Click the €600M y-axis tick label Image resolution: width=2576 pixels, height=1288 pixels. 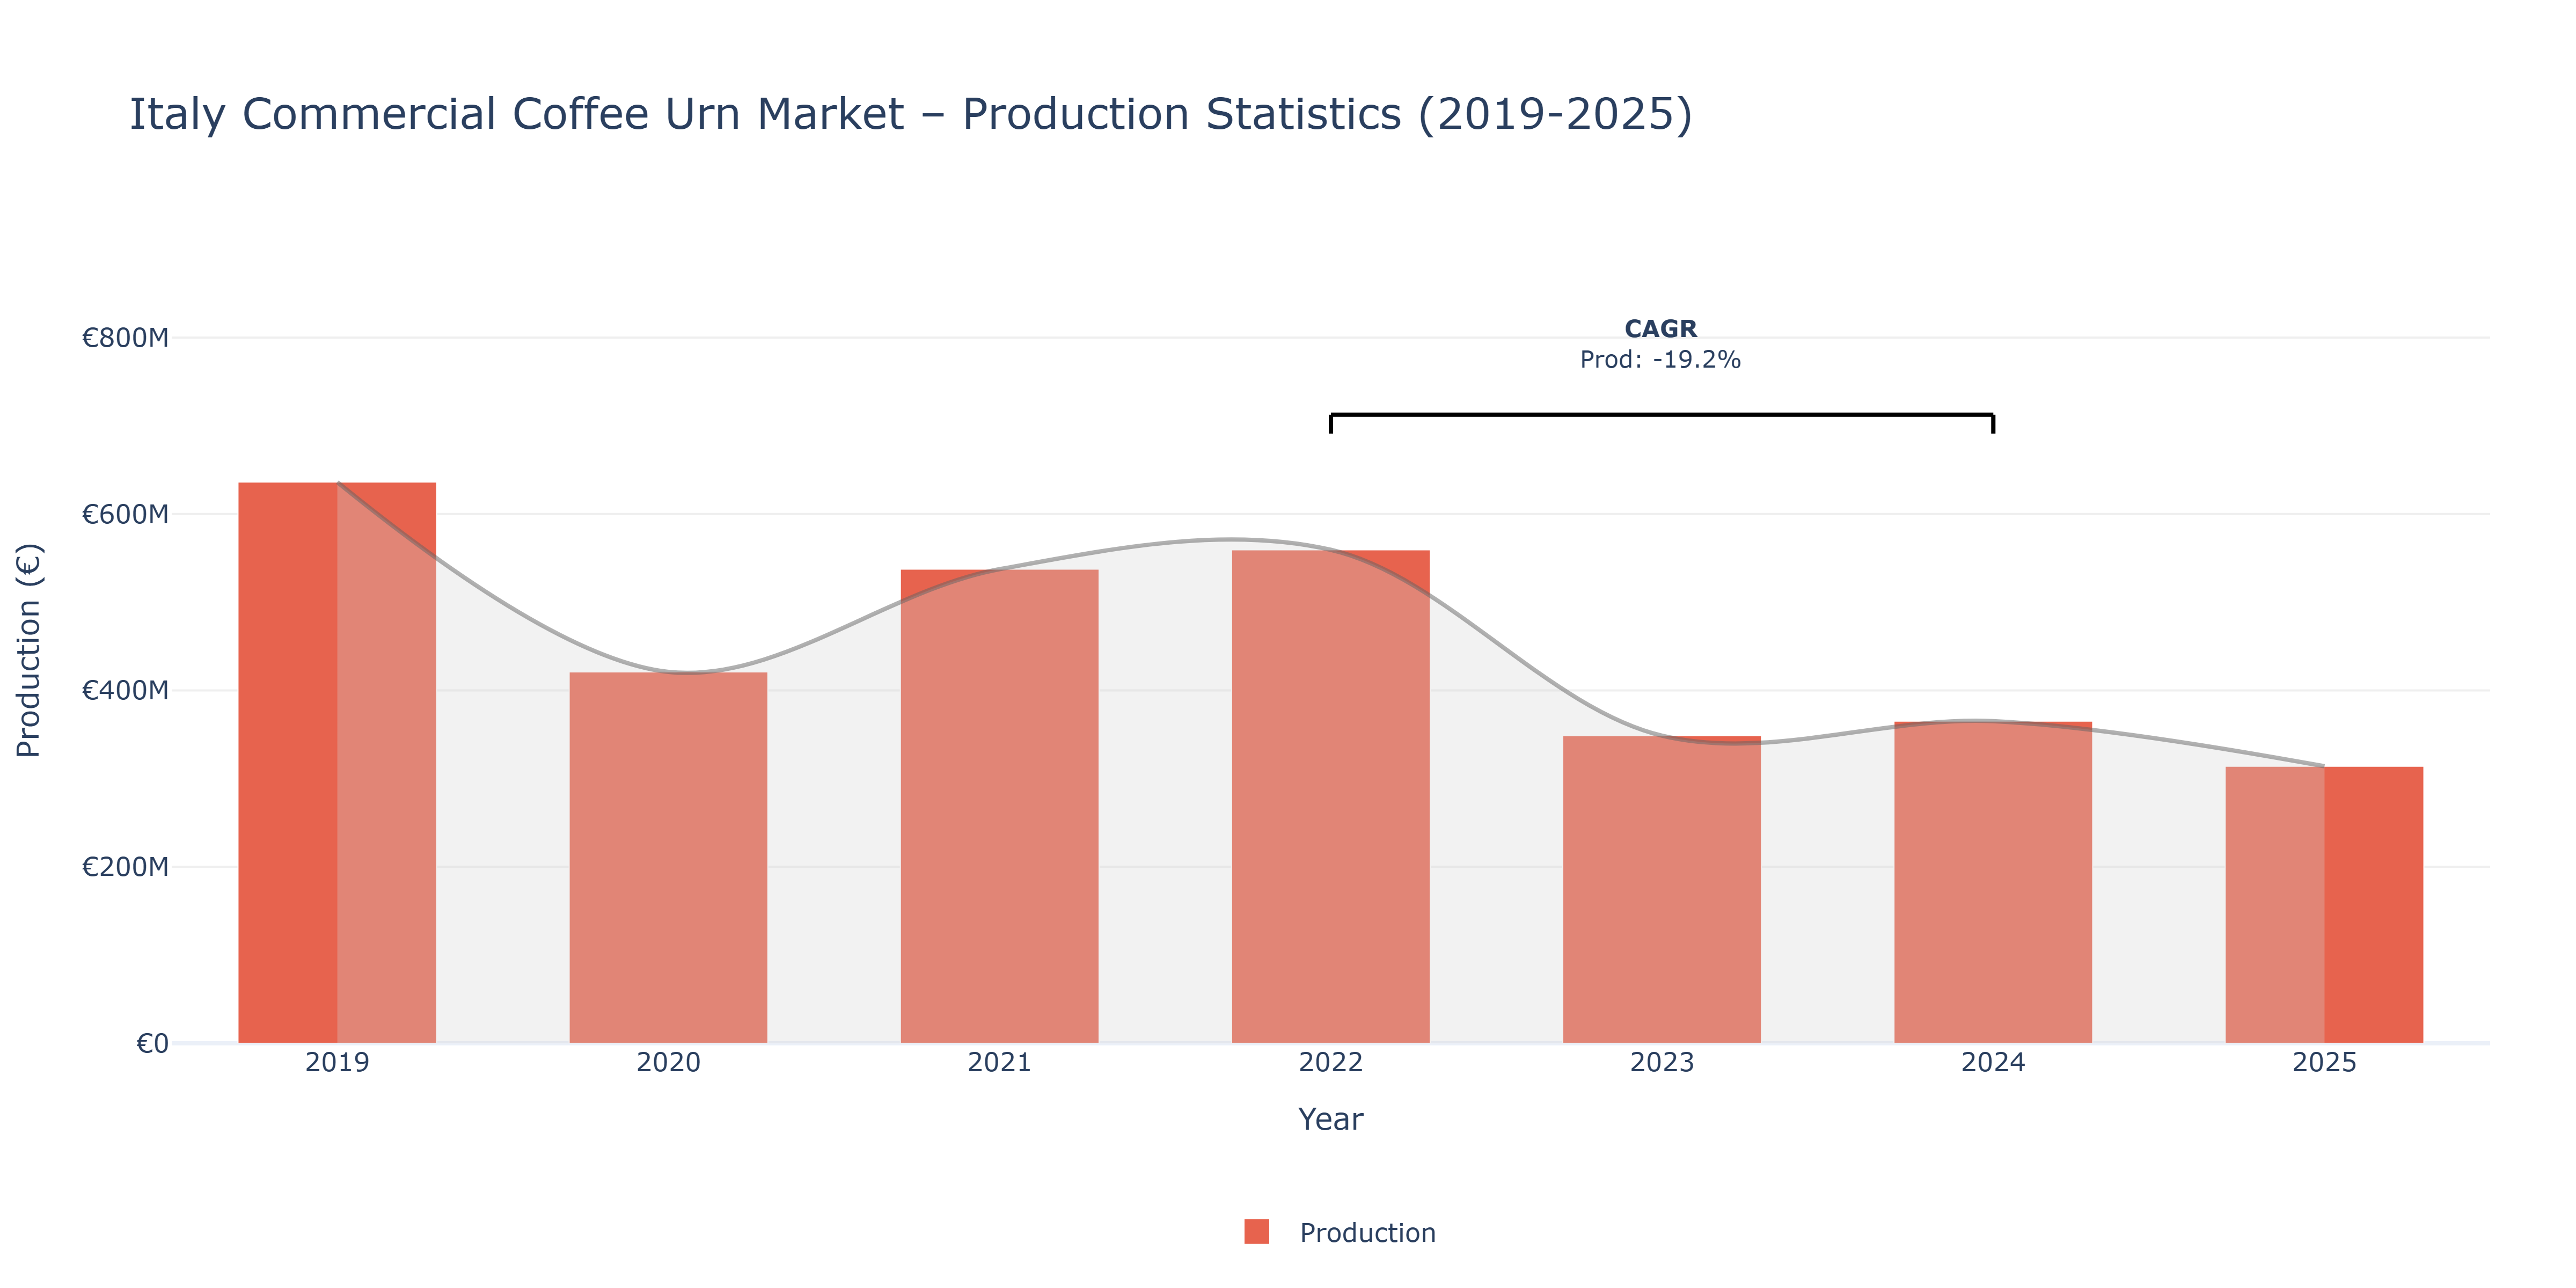tap(125, 515)
